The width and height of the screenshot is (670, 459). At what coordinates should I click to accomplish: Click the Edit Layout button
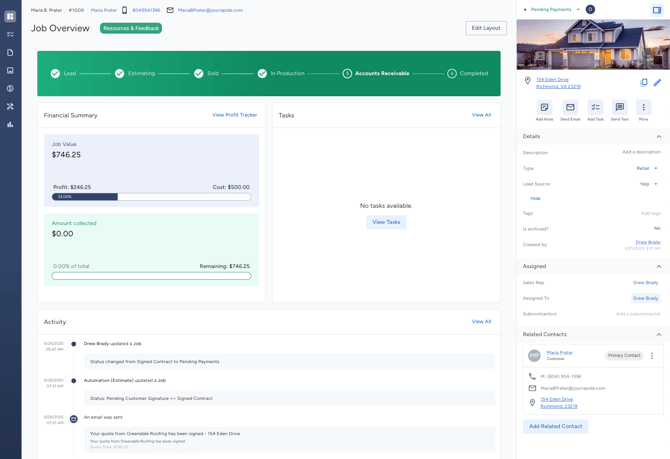point(486,28)
